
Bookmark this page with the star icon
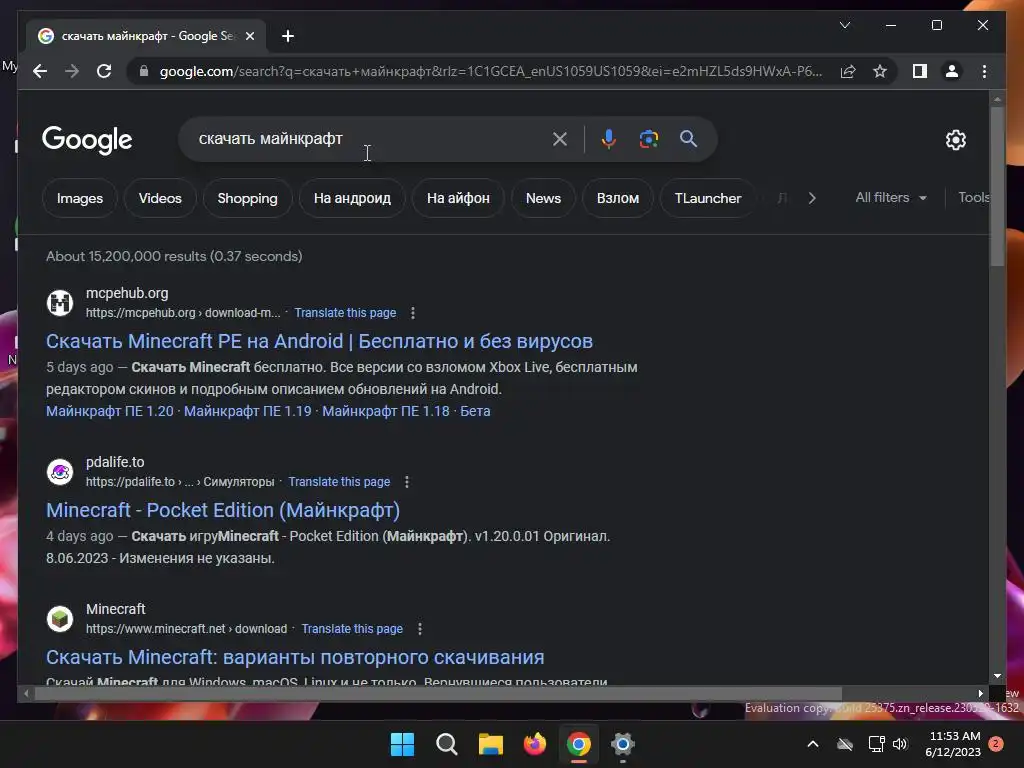point(880,71)
